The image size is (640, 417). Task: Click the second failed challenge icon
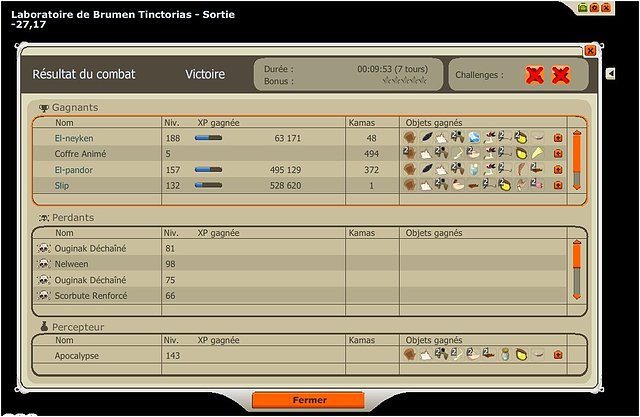[x=561, y=75]
